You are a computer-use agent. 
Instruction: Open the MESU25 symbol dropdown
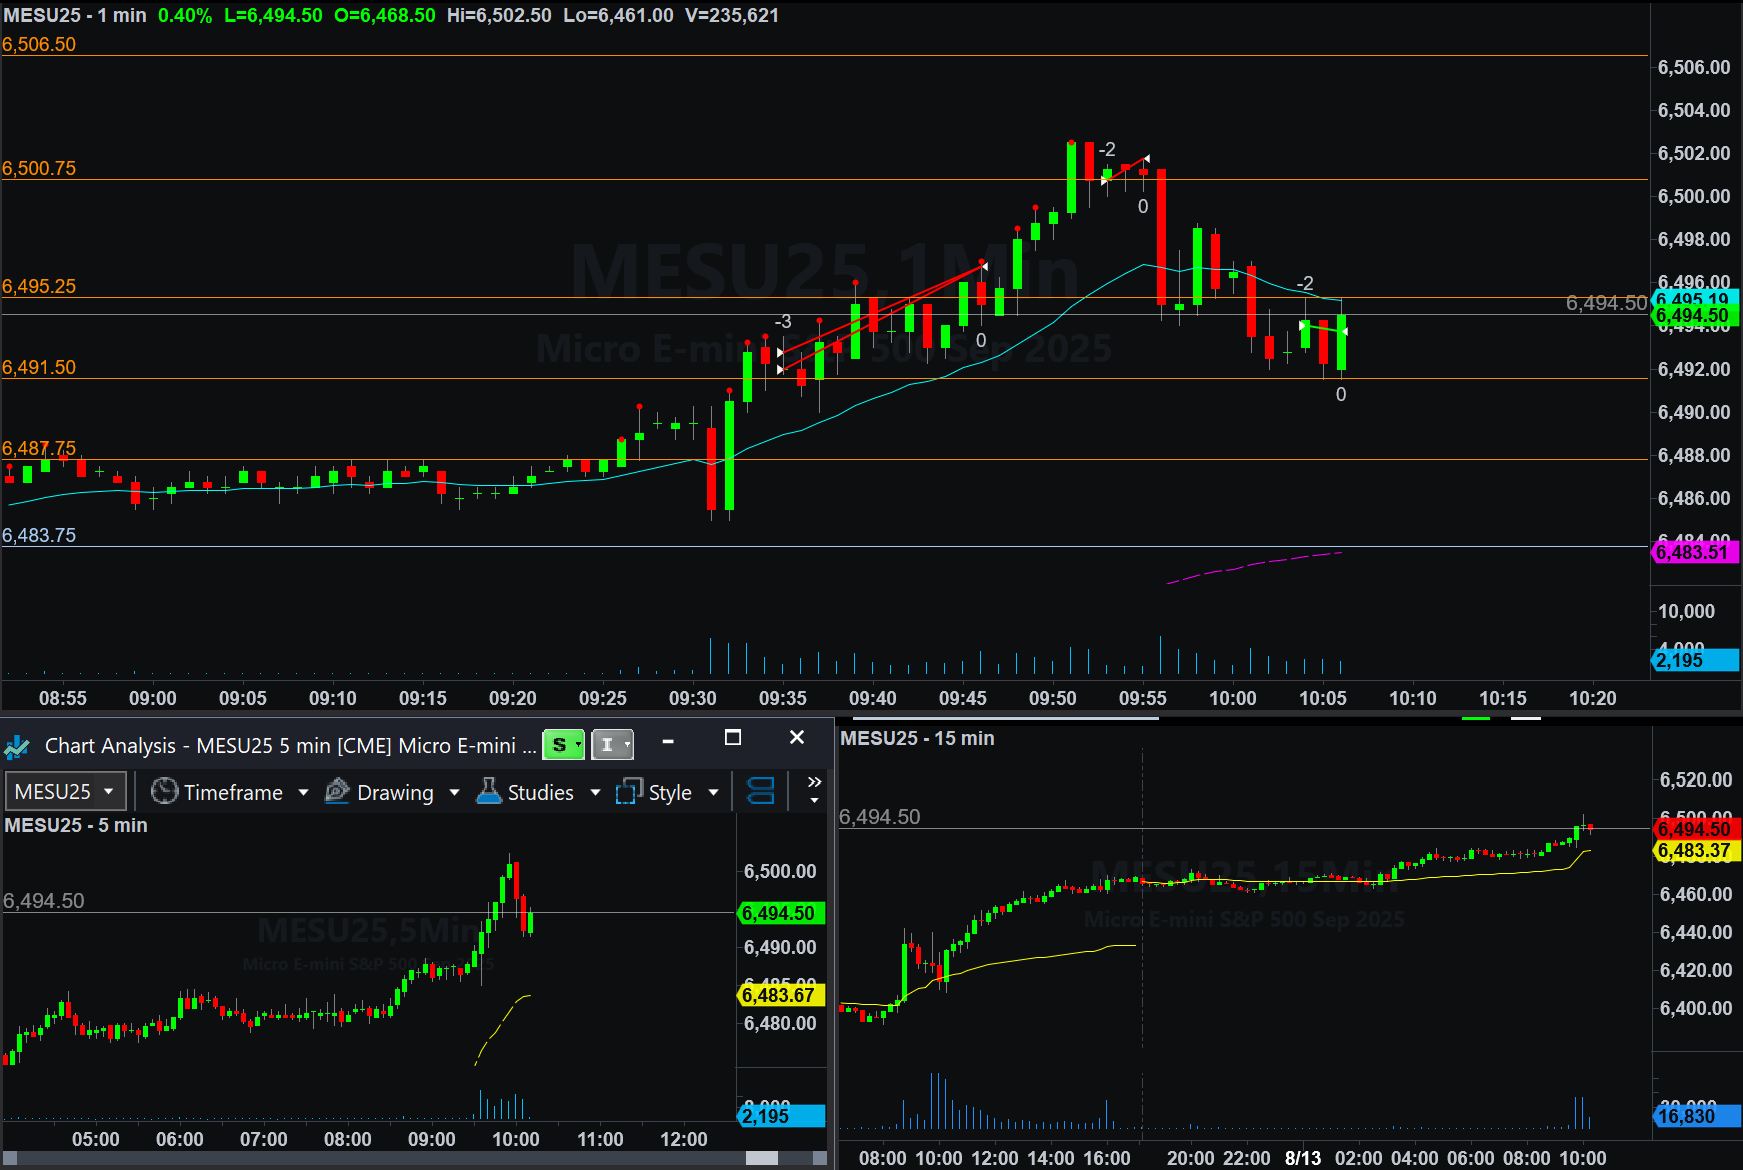65,792
